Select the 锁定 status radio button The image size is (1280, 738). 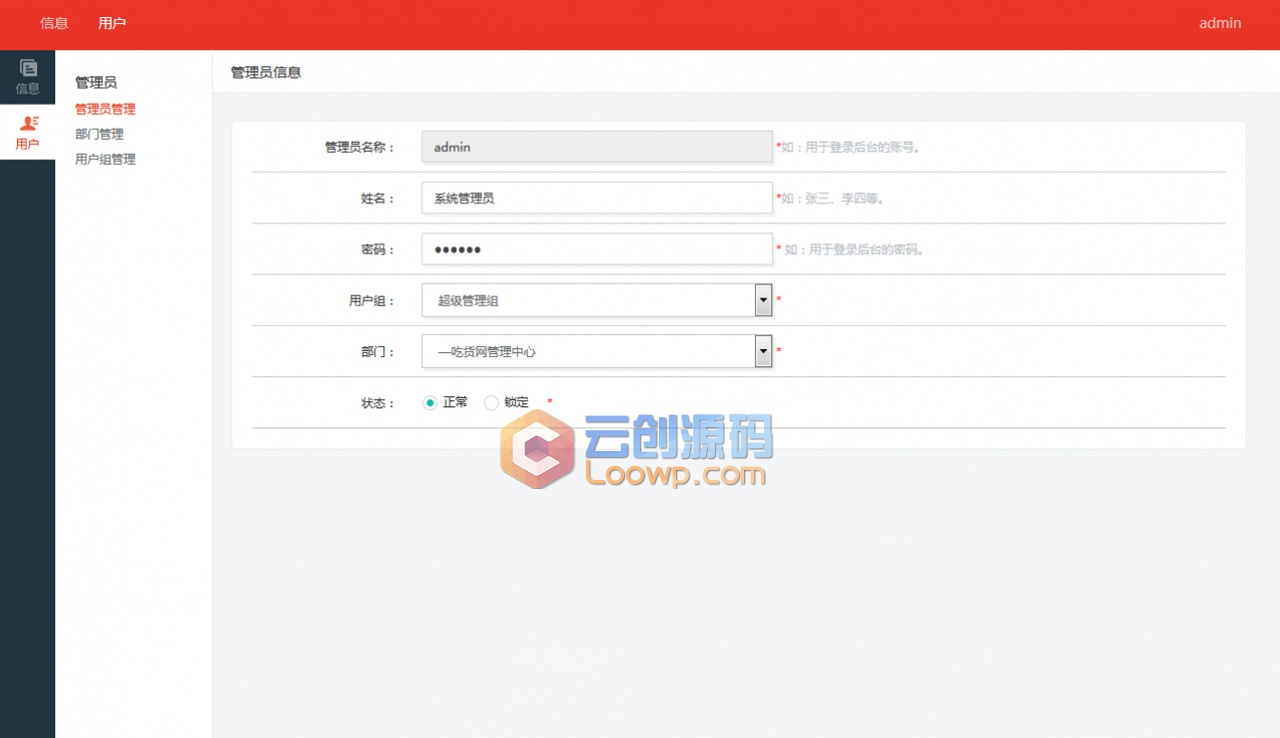(491, 403)
